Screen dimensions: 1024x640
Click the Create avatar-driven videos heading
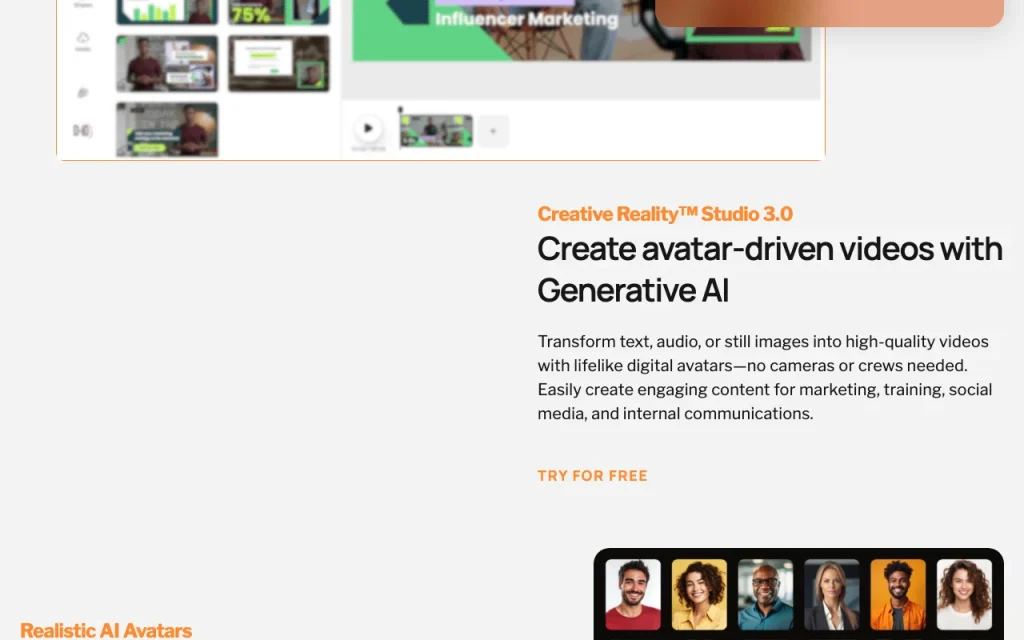click(769, 269)
